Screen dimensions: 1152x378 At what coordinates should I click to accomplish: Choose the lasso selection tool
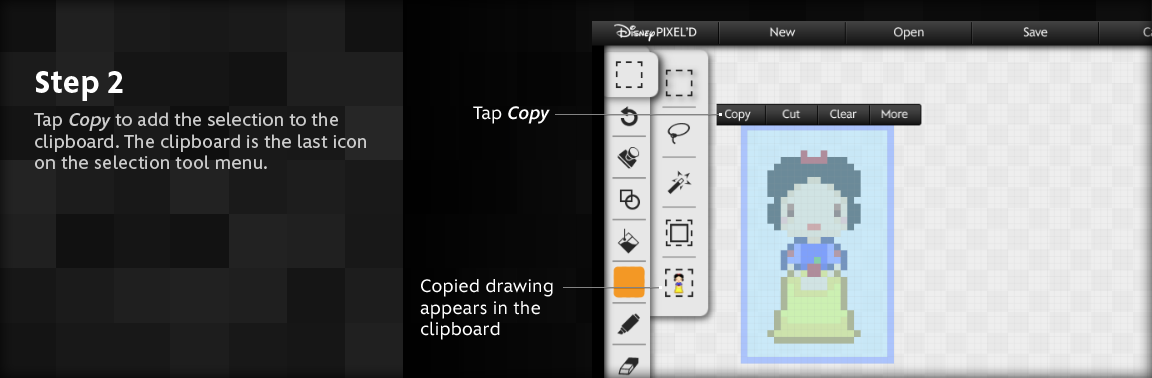(x=680, y=133)
